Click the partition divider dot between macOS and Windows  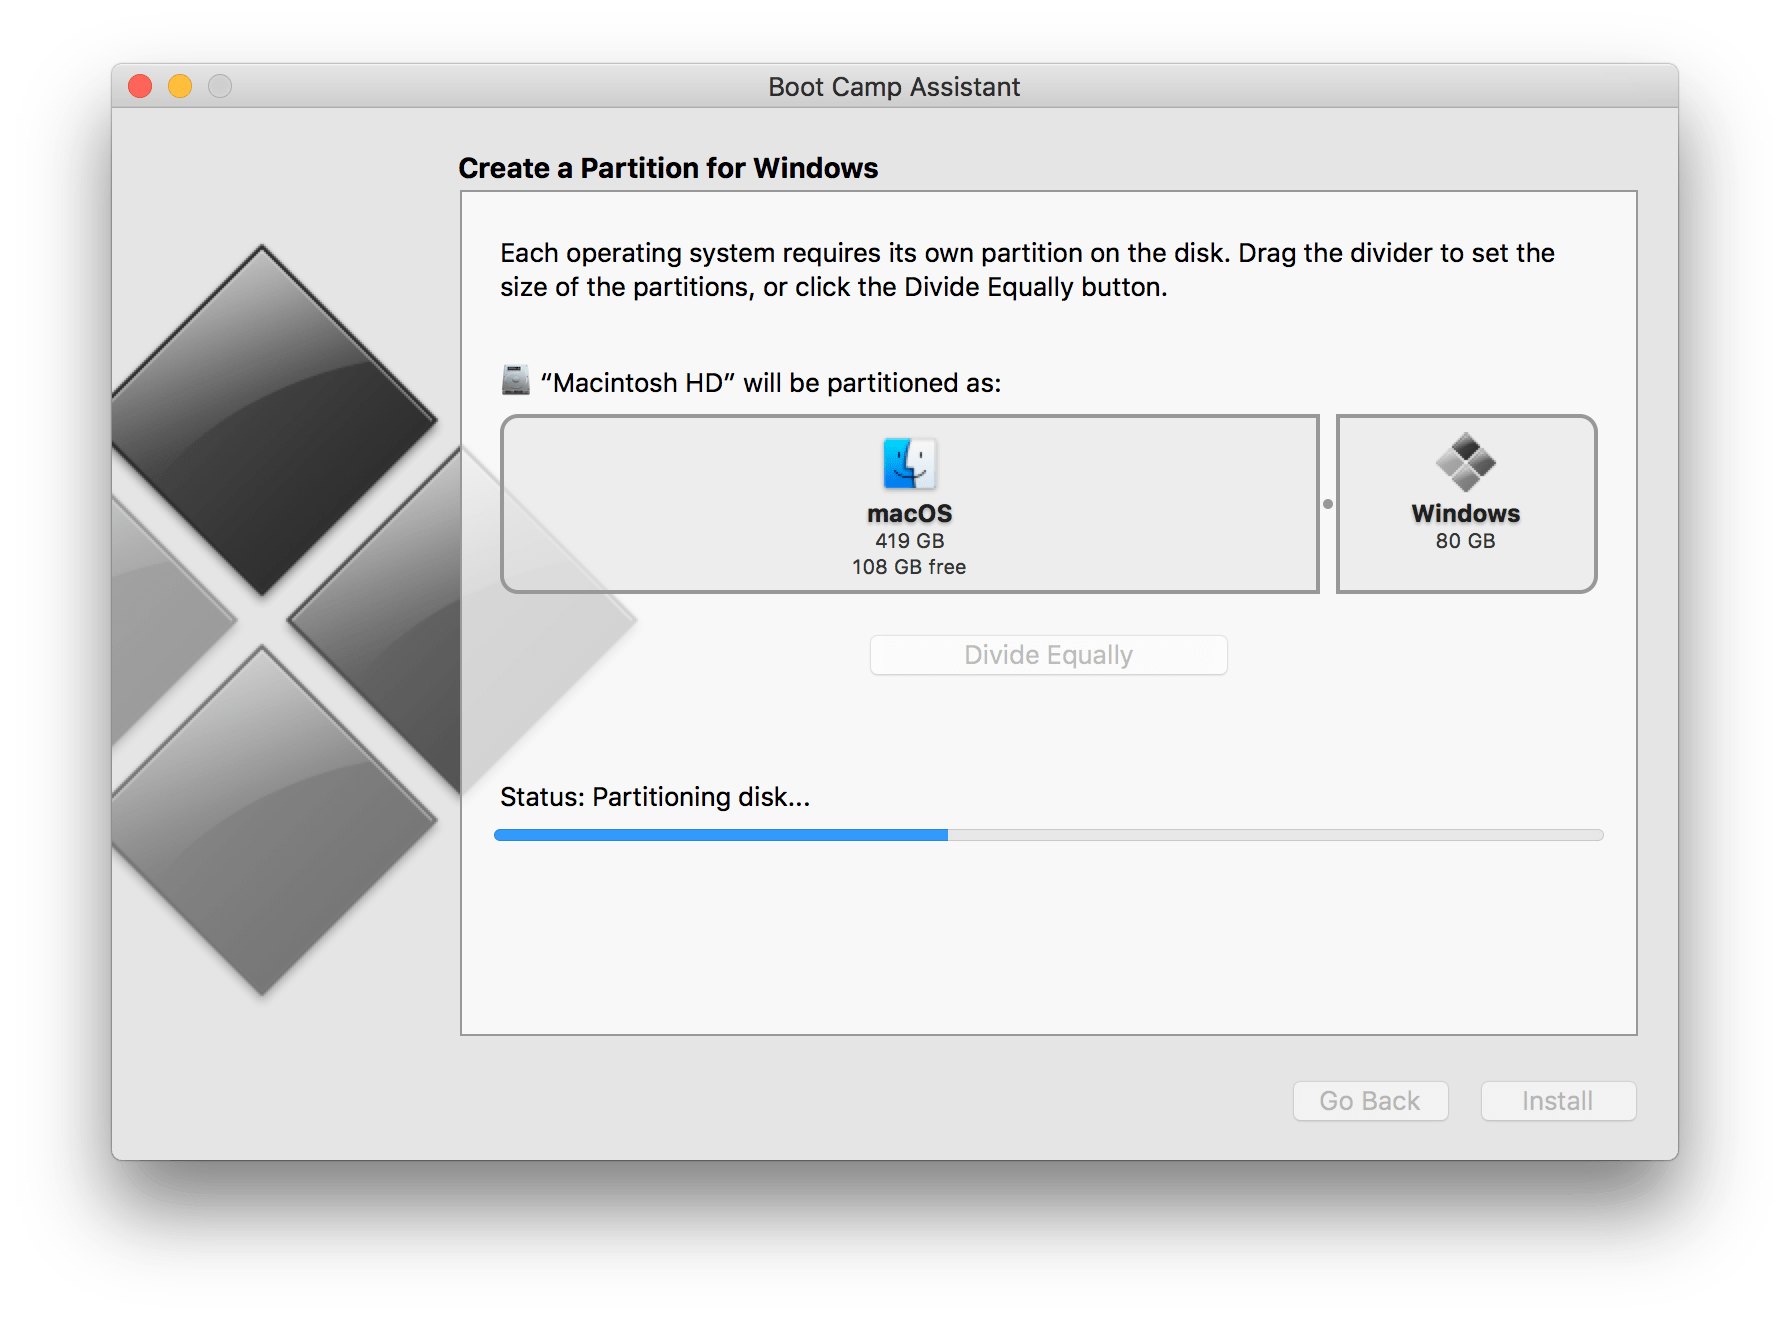pos(1328,504)
